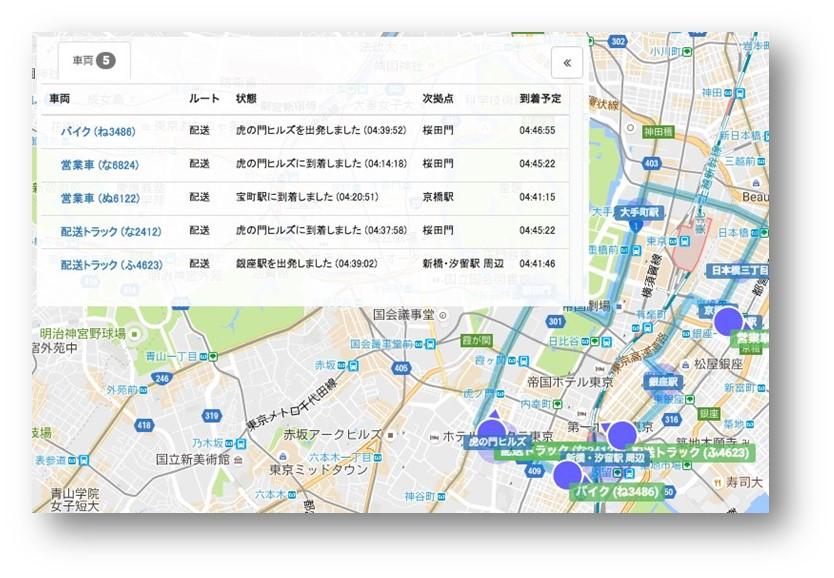Collapse the vehicle panel with the double chevron
The image size is (834, 578).
(x=567, y=63)
